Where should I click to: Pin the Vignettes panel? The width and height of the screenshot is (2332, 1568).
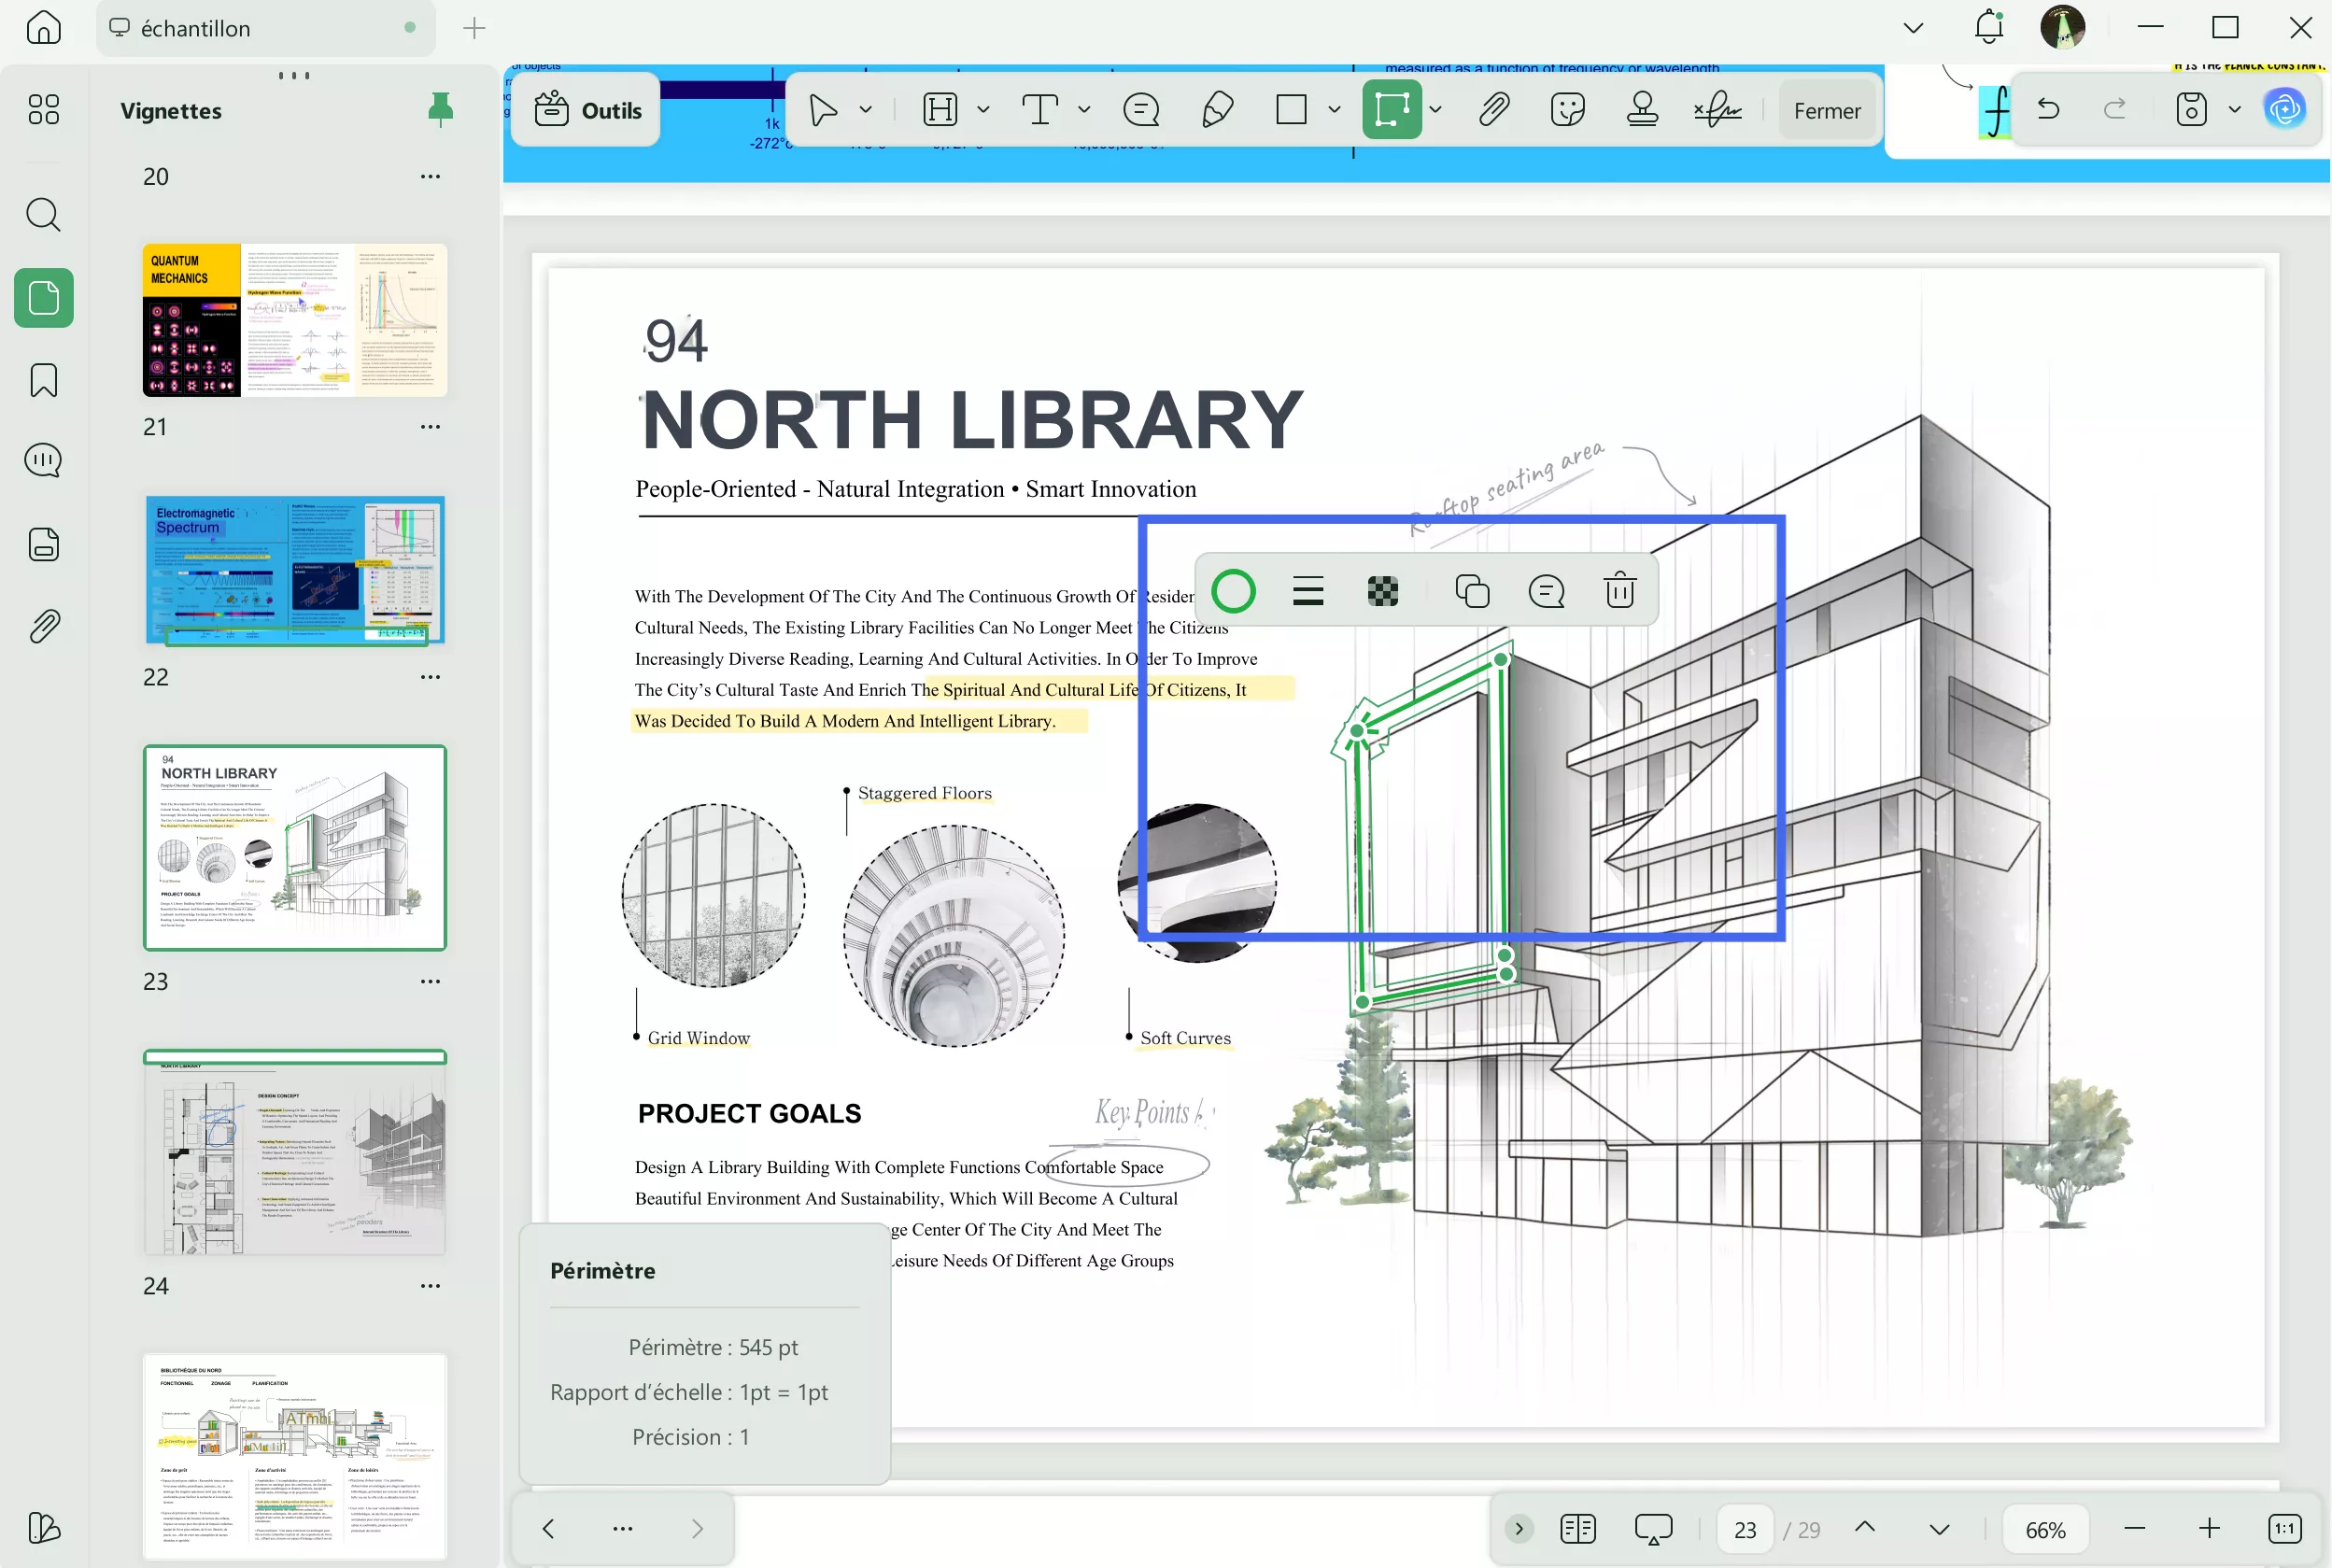[x=440, y=110]
